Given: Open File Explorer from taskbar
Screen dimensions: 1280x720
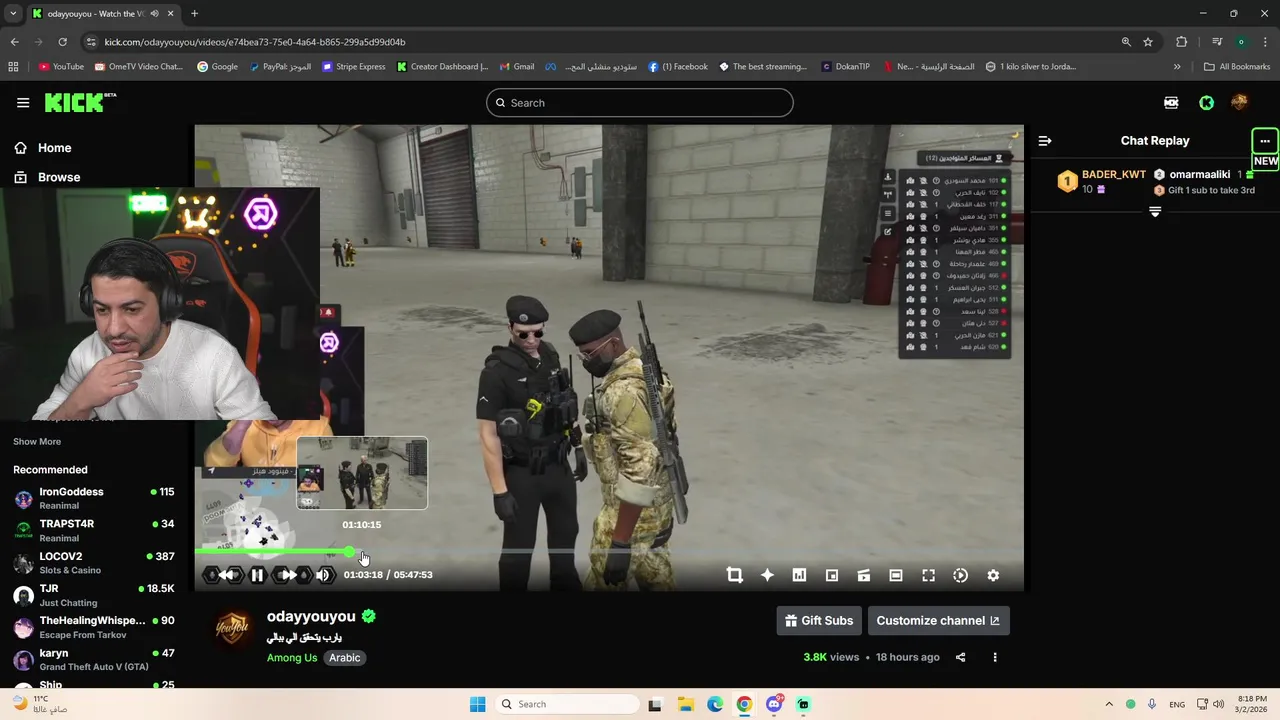Looking at the screenshot, I should (x=685, y=704).
